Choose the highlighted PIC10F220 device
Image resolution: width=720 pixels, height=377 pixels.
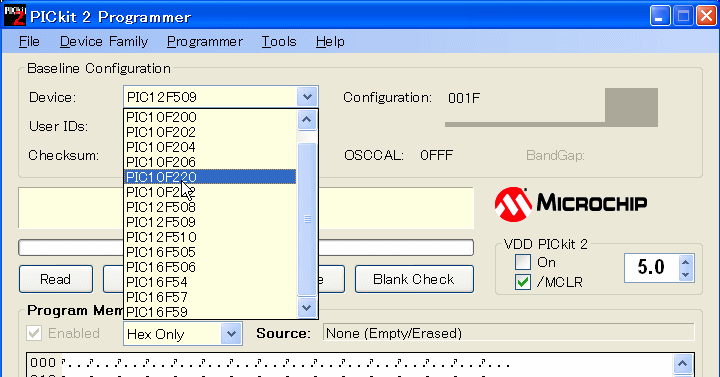210,177
